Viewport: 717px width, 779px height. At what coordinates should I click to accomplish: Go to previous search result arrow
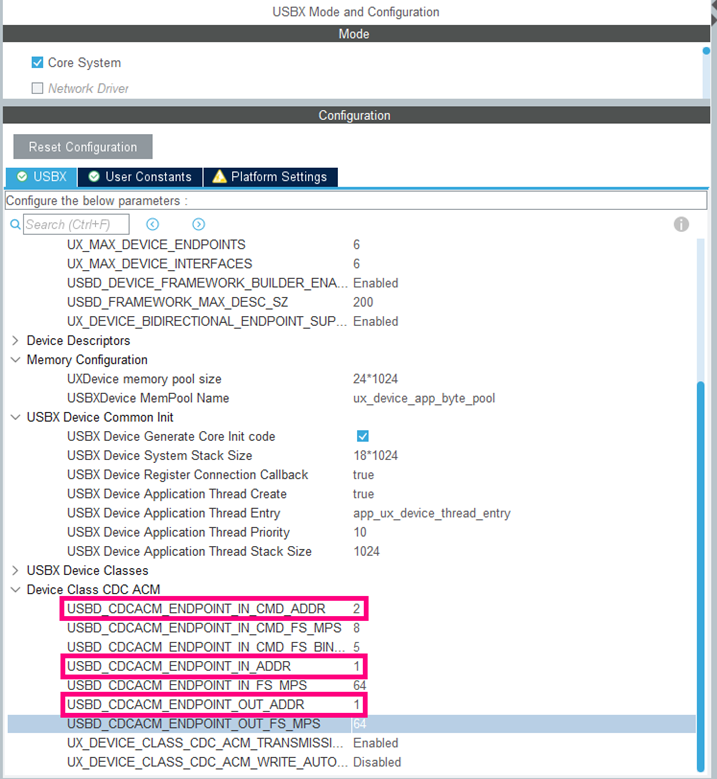coord(153,225)
